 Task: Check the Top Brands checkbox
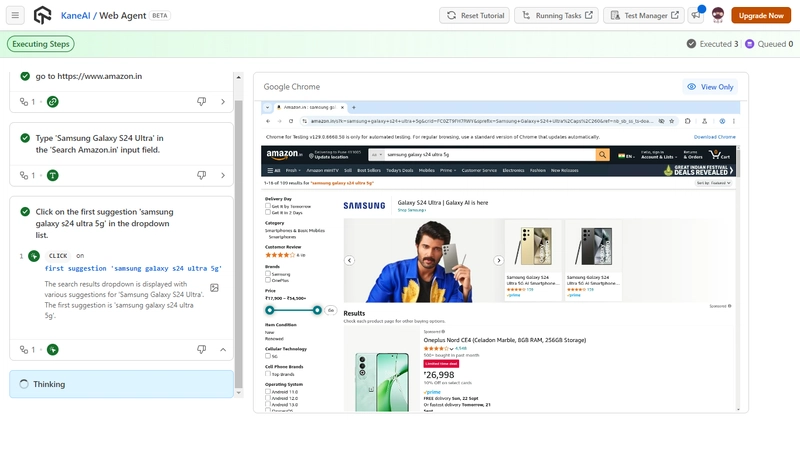tap(268, 373)
